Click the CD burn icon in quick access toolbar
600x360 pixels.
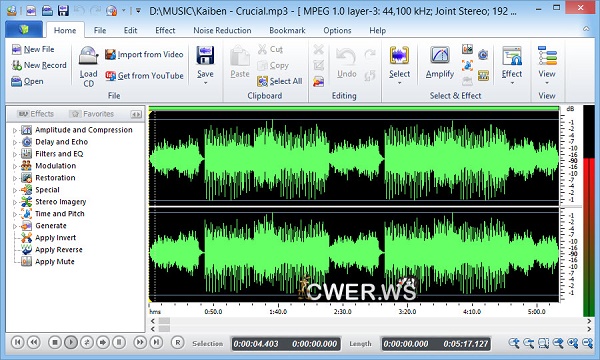(x=111, y=10)
